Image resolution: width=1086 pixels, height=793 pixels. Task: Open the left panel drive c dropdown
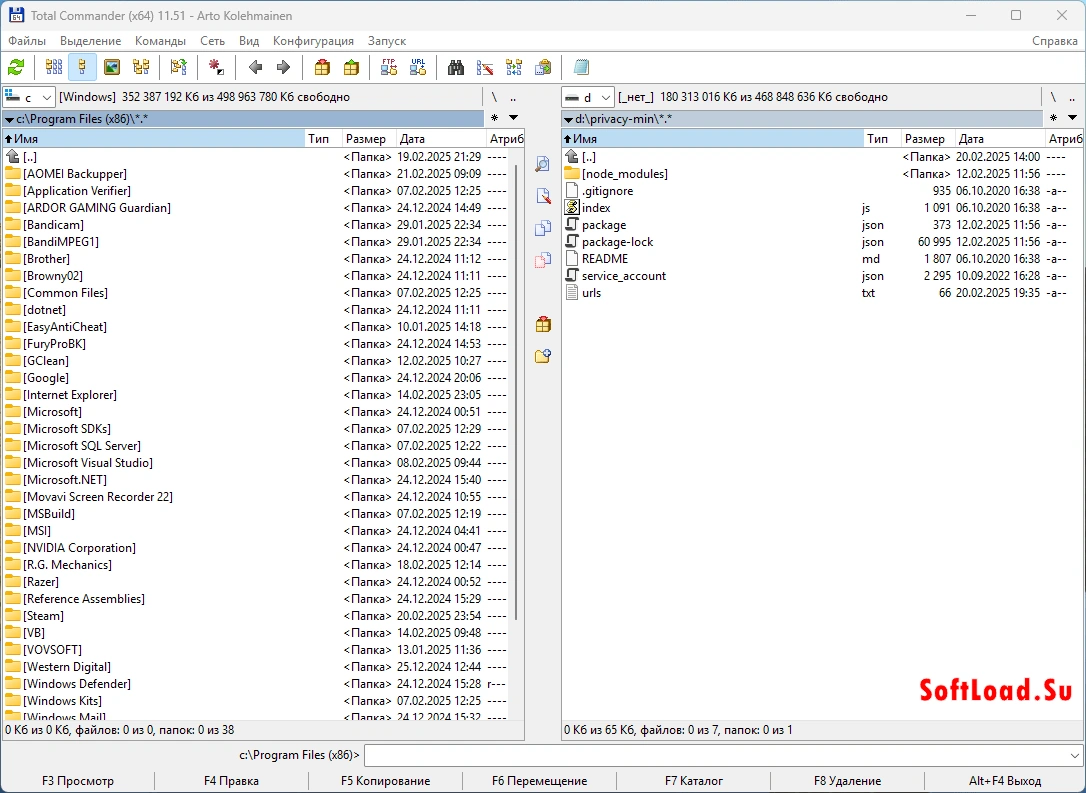tap(29, 97)
